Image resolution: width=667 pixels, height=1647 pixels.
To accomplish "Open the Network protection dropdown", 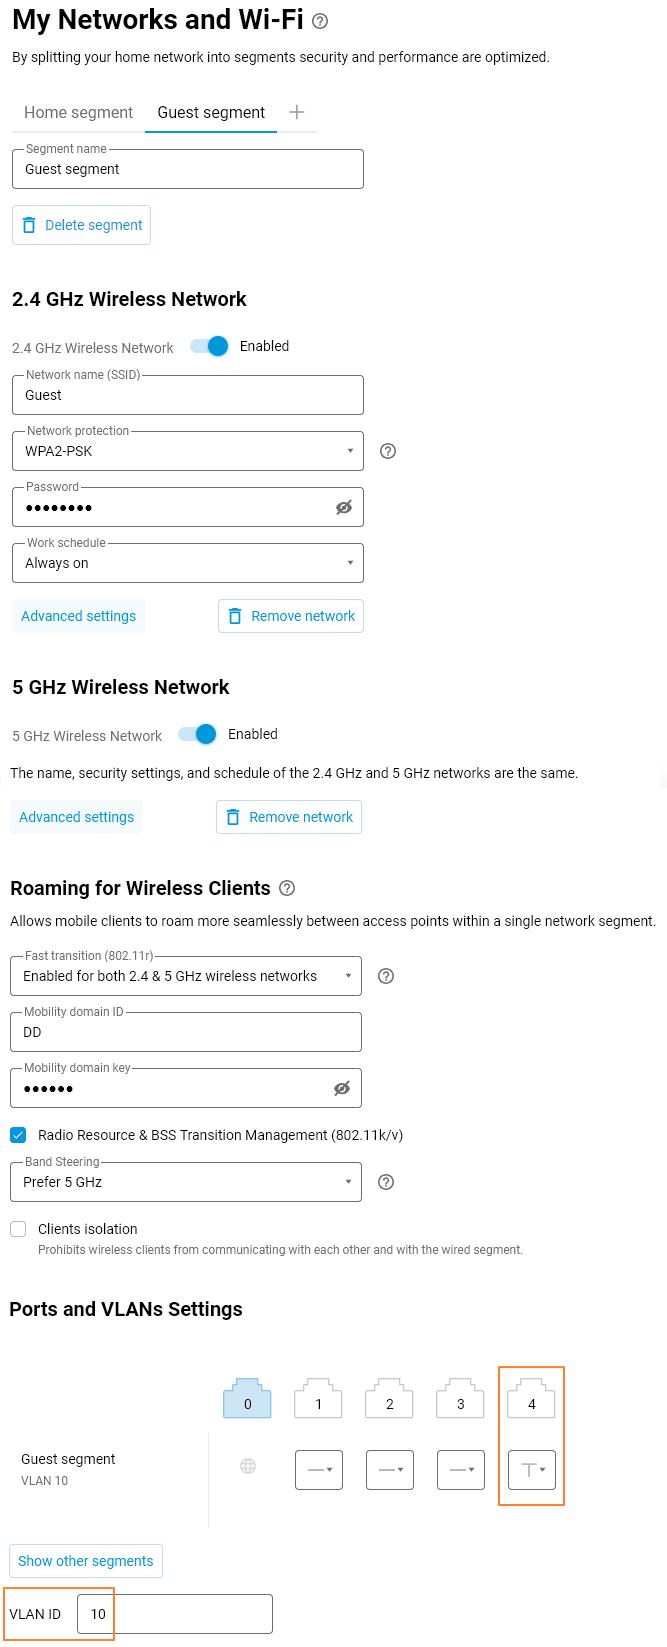I will pos(188,451).
